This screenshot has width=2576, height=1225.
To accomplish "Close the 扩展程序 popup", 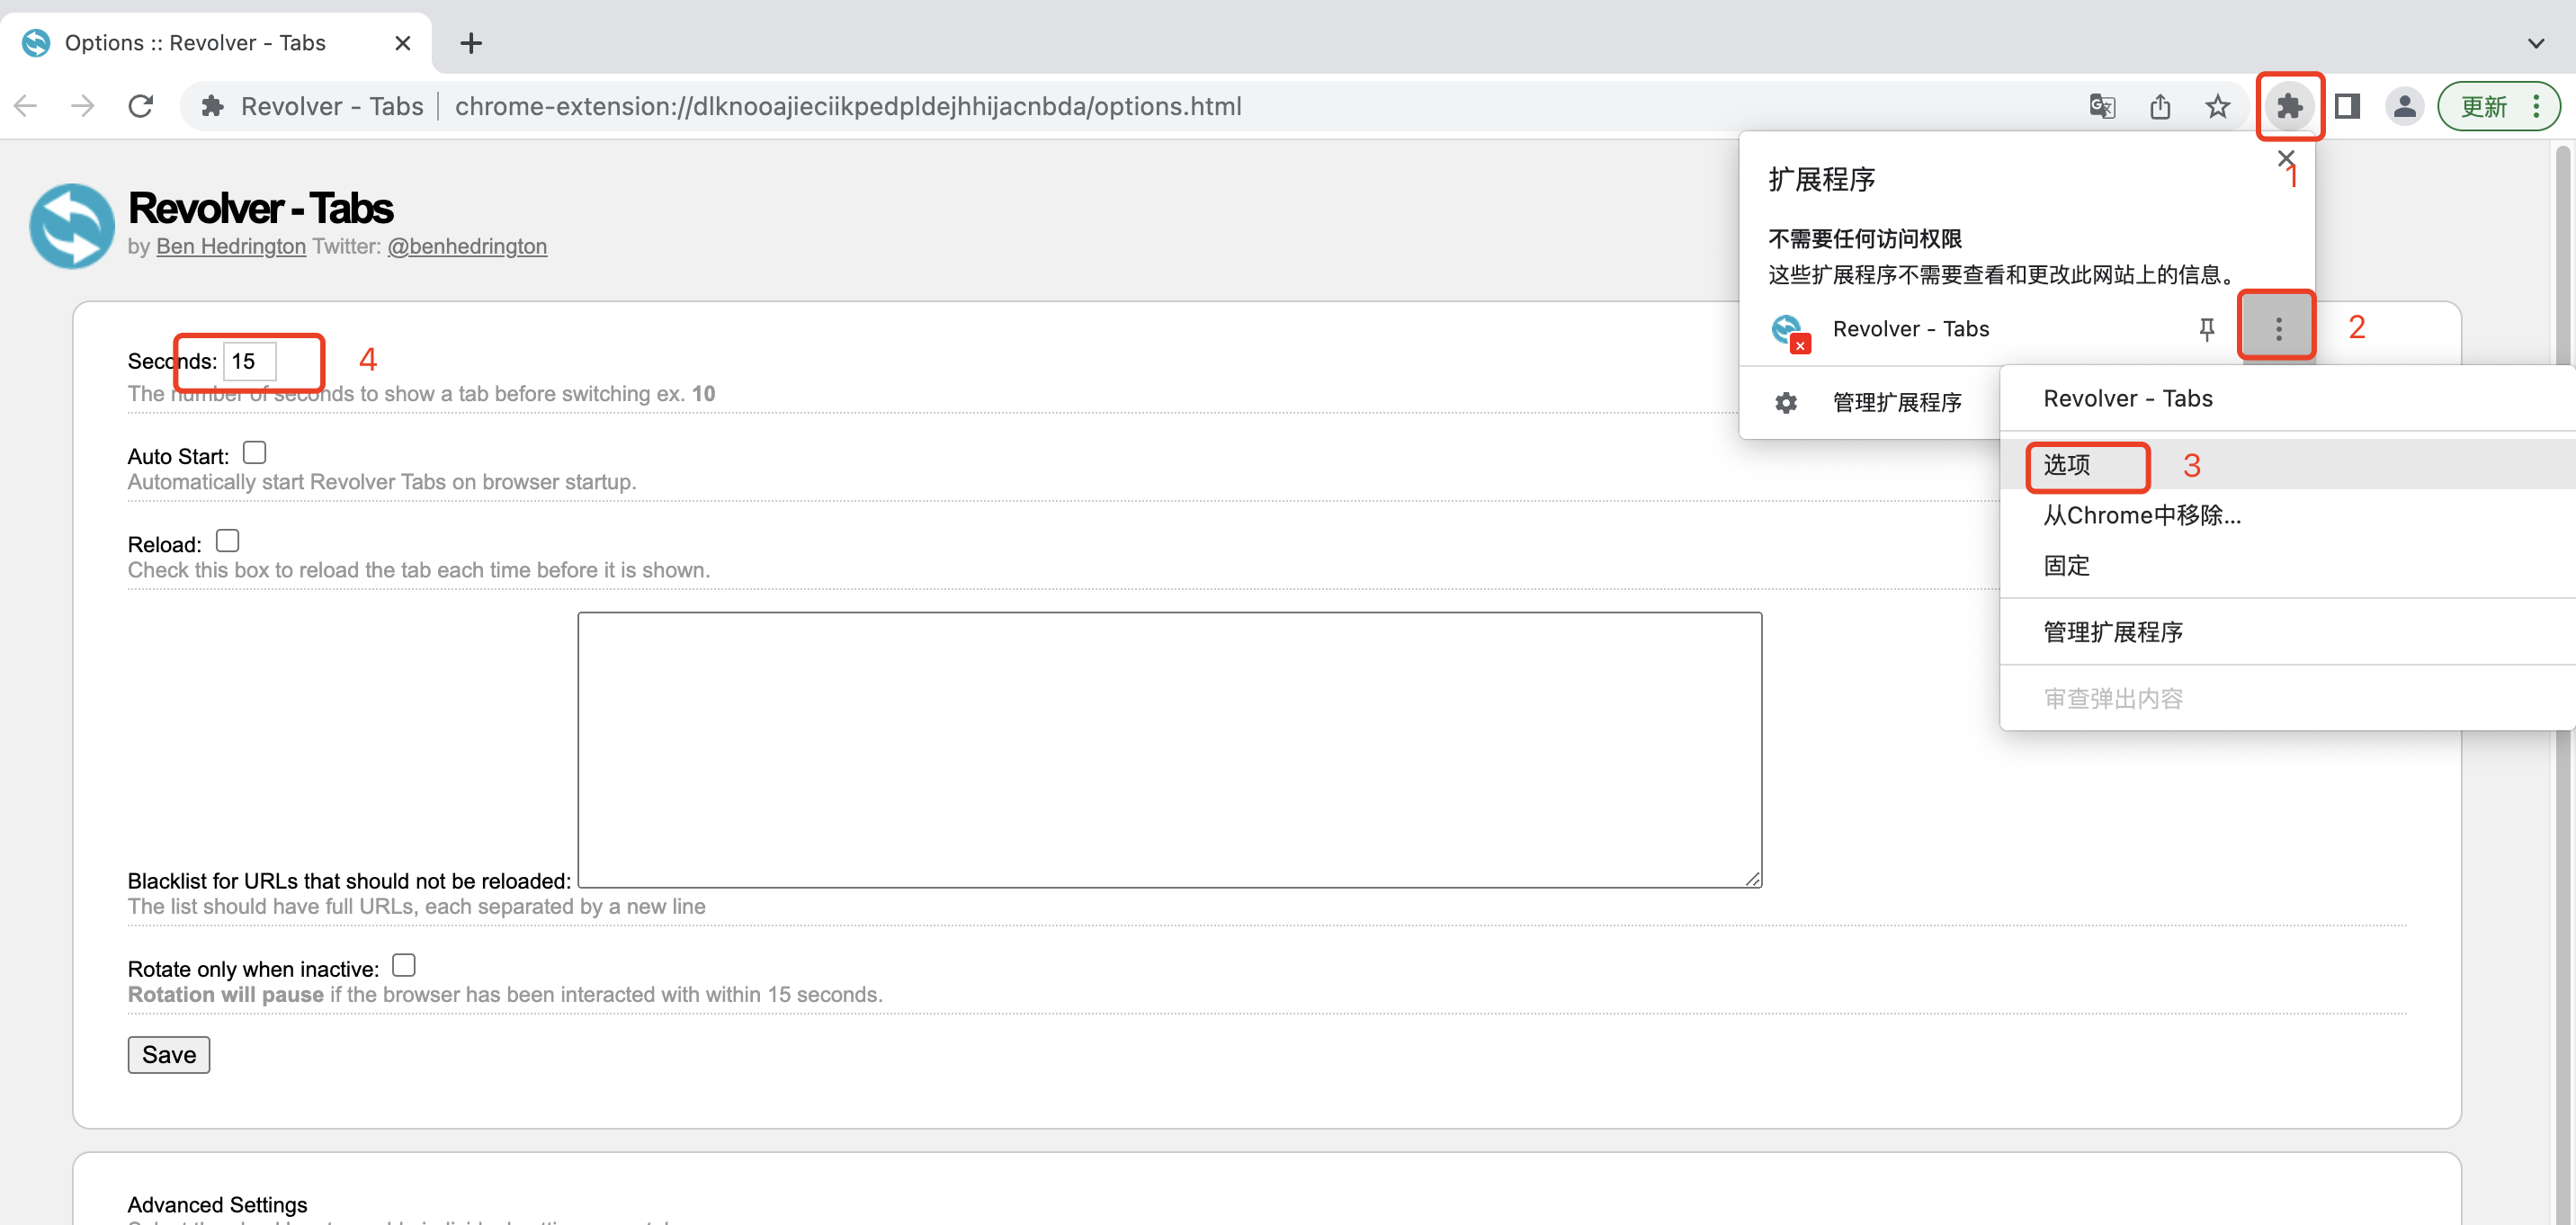I will [x=2285, y=158].
